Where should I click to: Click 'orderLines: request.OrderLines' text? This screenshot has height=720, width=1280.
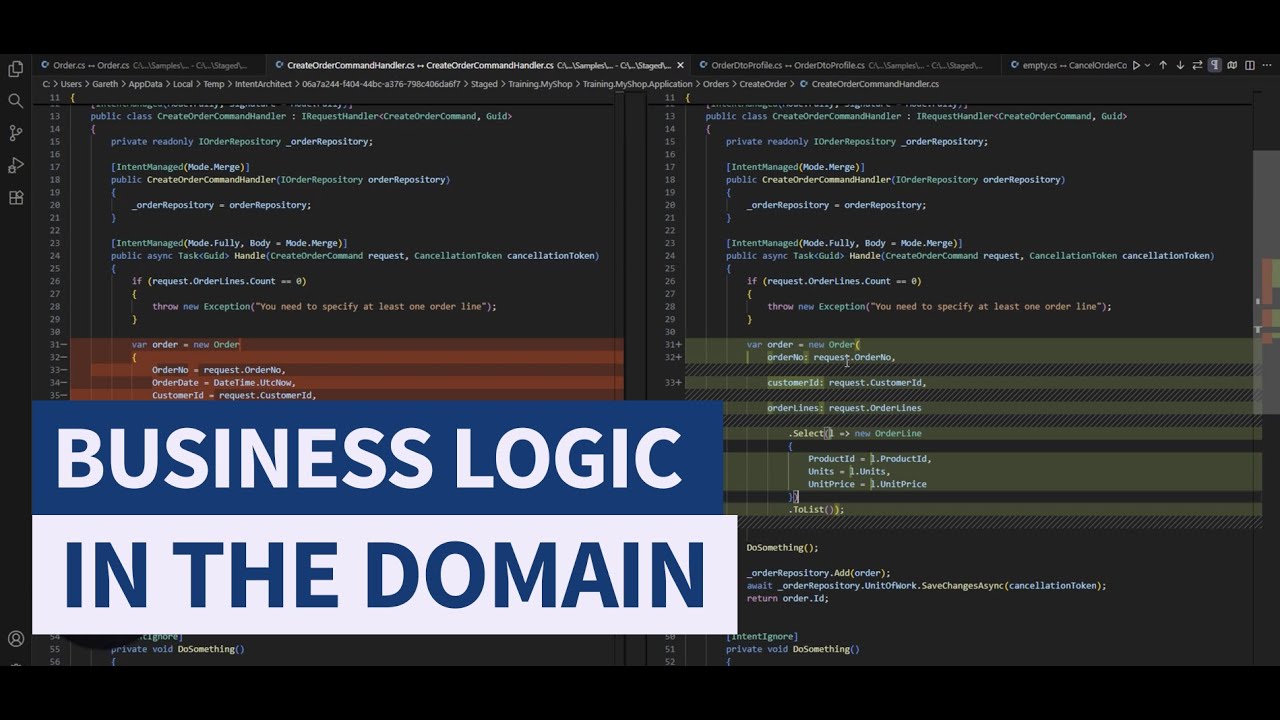click(844, 408)
